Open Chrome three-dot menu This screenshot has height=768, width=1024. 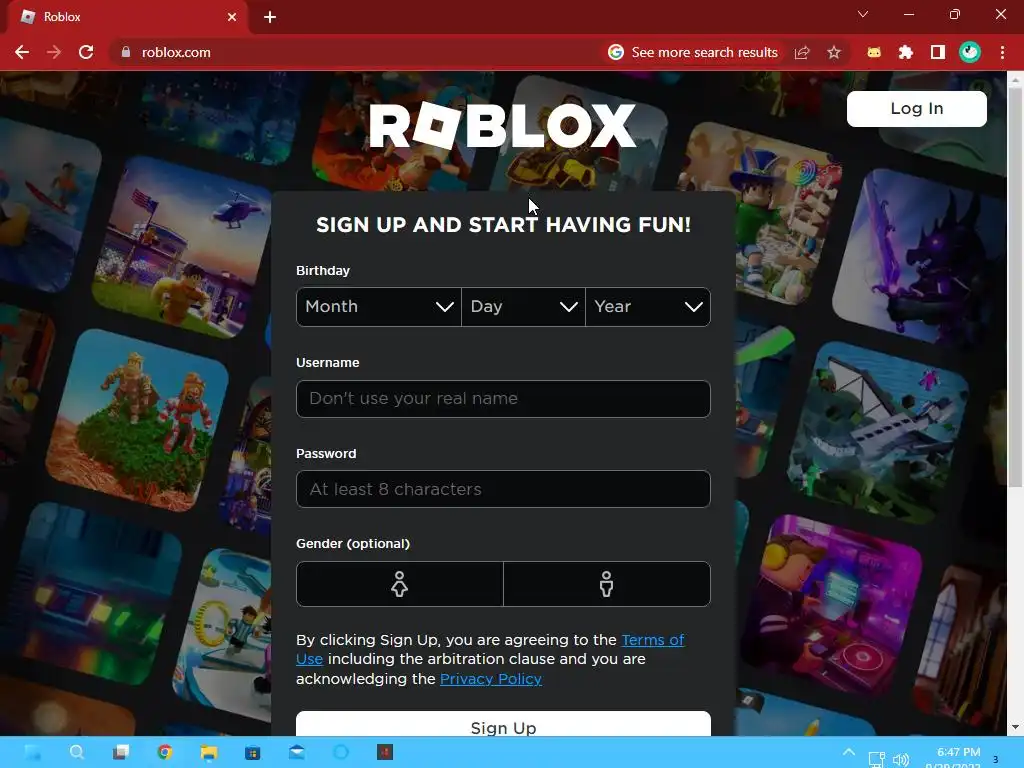click(1002, 52)
